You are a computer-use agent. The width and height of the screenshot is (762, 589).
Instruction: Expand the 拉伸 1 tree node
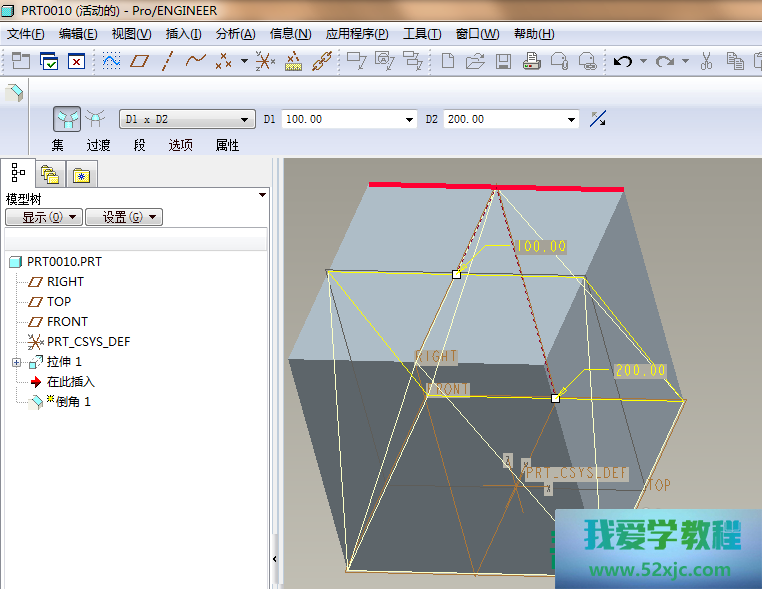(x=16, y=362)
